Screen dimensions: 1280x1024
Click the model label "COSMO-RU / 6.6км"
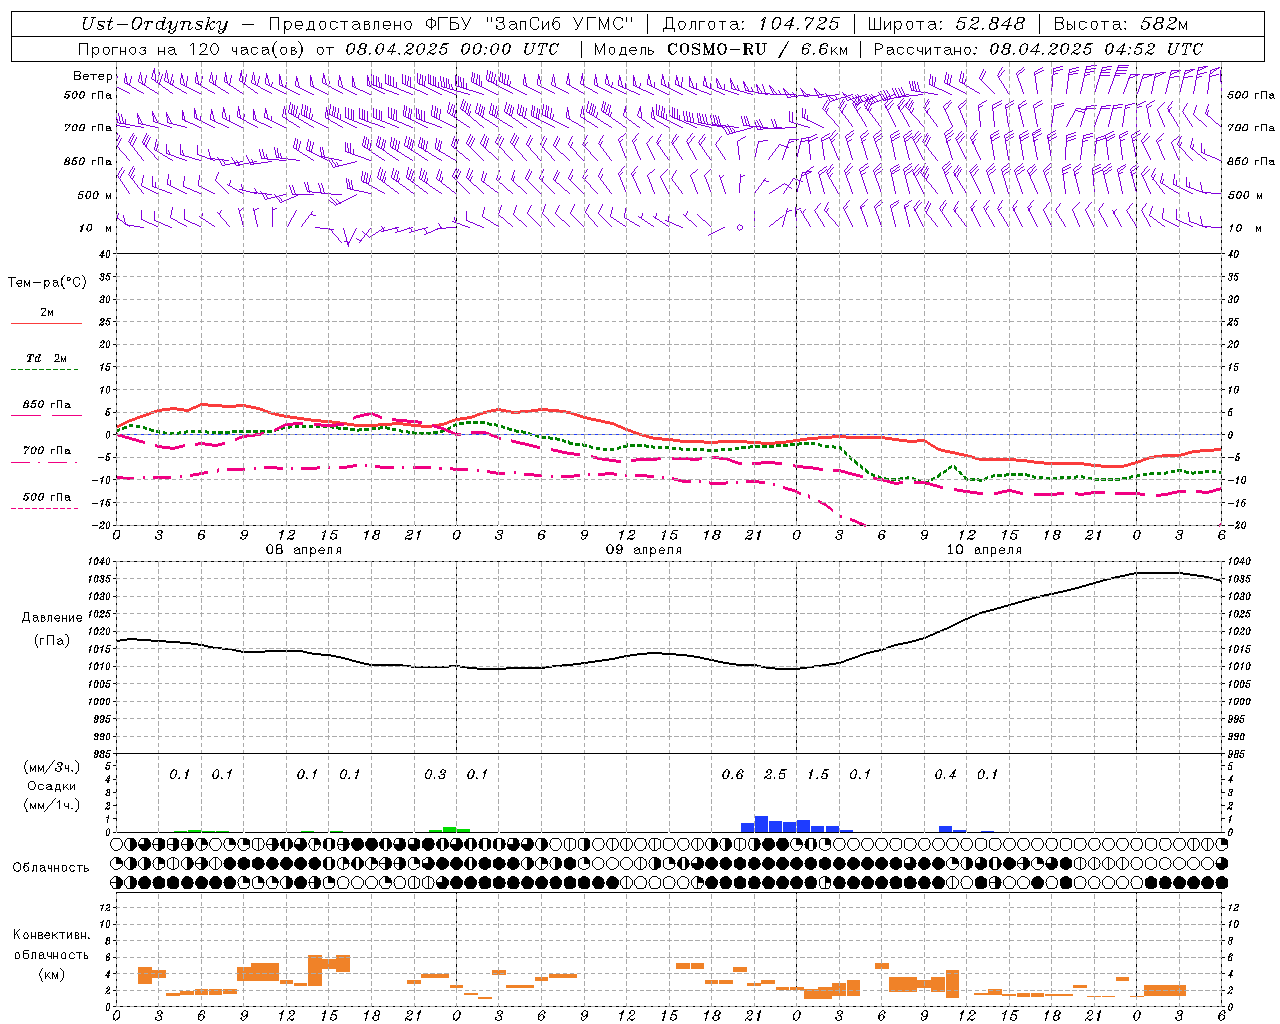click(x=758, y=49)
